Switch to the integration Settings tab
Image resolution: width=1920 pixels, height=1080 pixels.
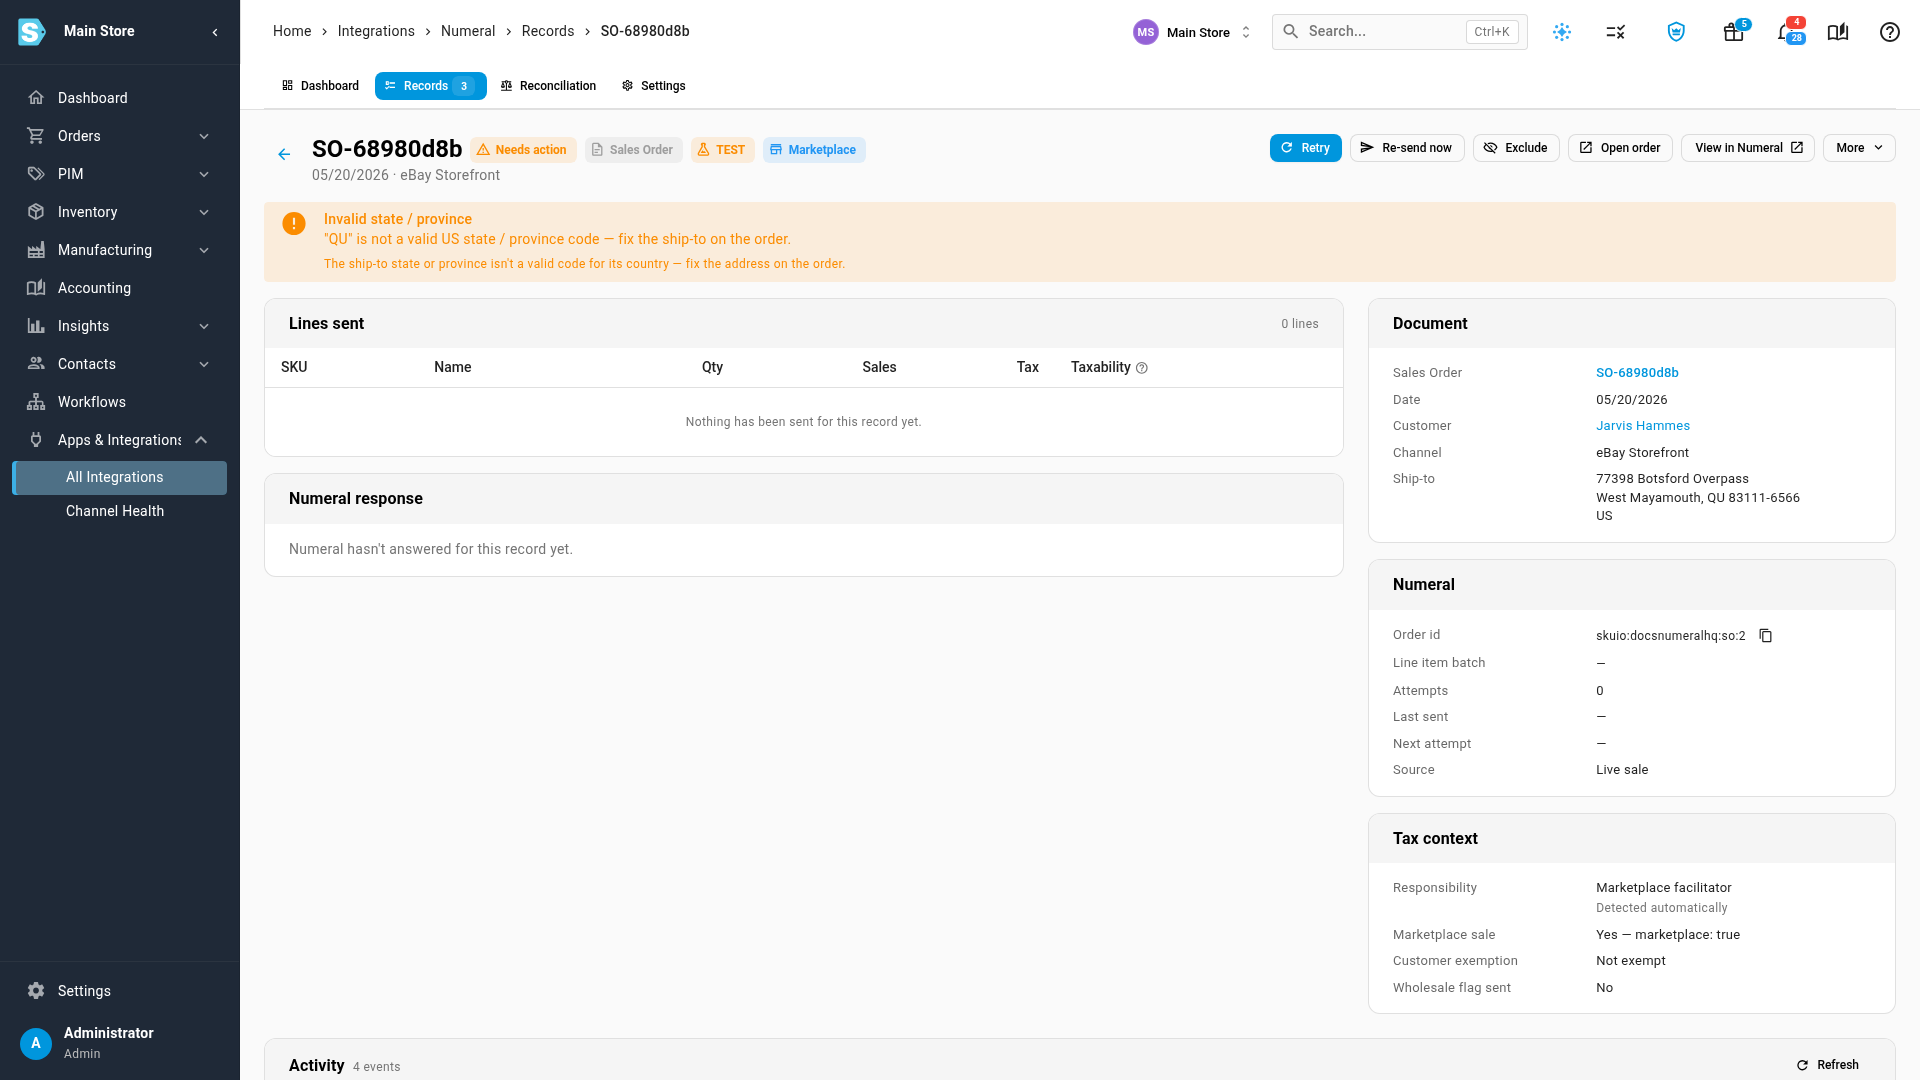[654, 86]
